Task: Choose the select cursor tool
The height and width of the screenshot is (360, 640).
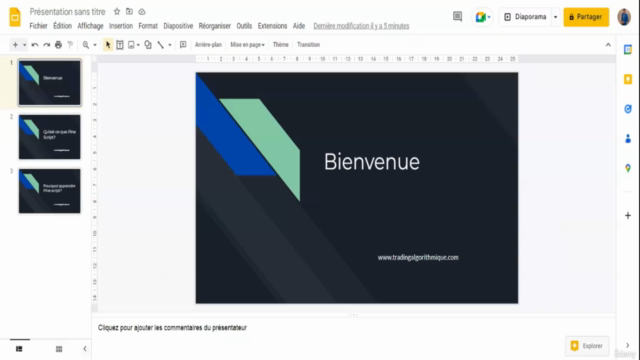Action: [x=108, y=45]
